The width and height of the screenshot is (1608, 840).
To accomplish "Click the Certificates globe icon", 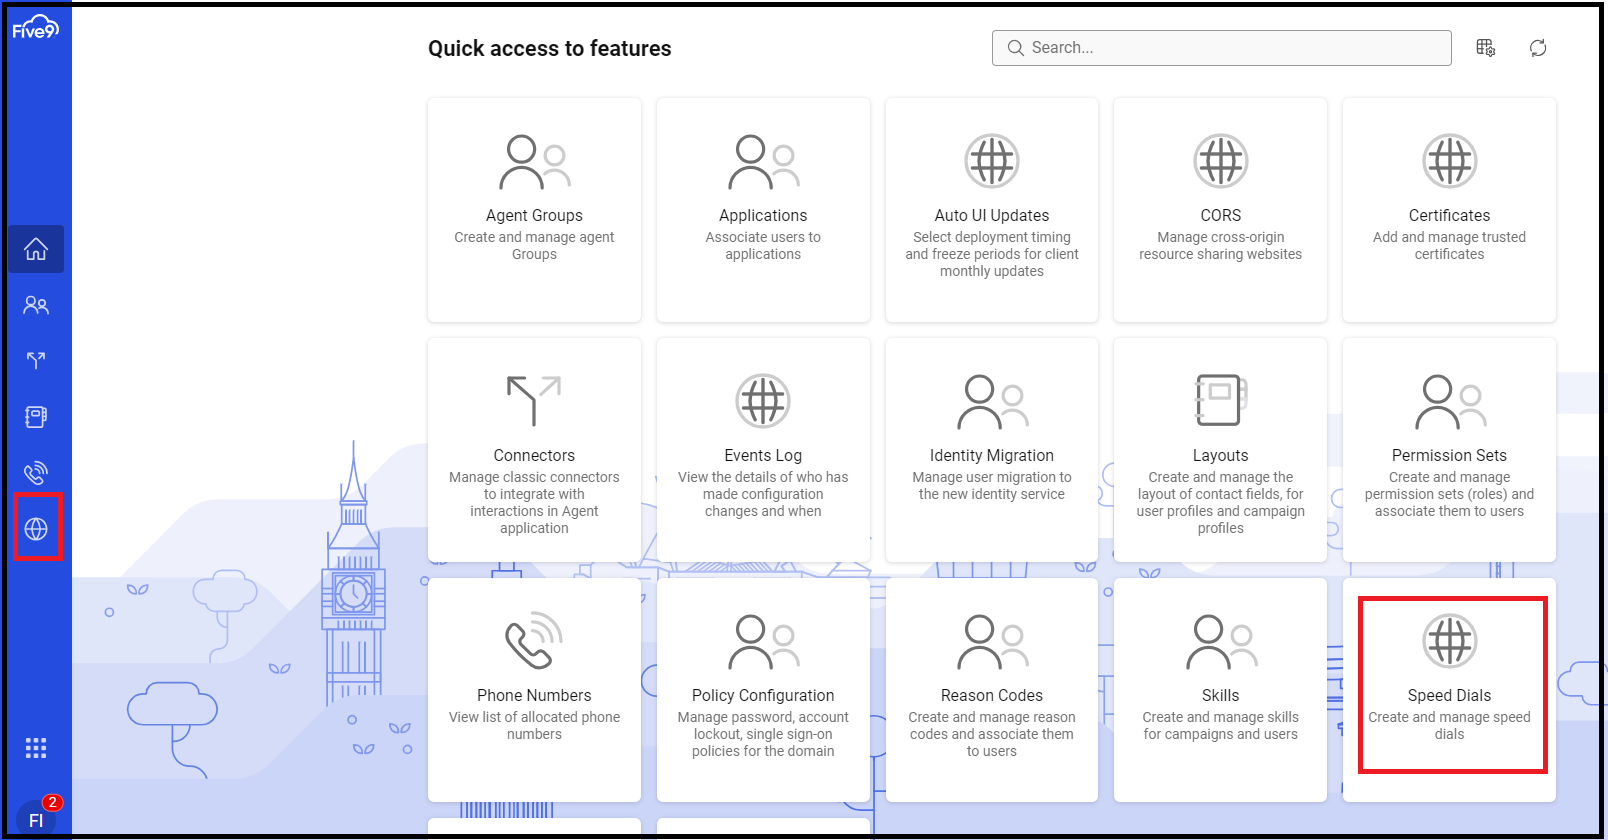I will (1450, 161).
